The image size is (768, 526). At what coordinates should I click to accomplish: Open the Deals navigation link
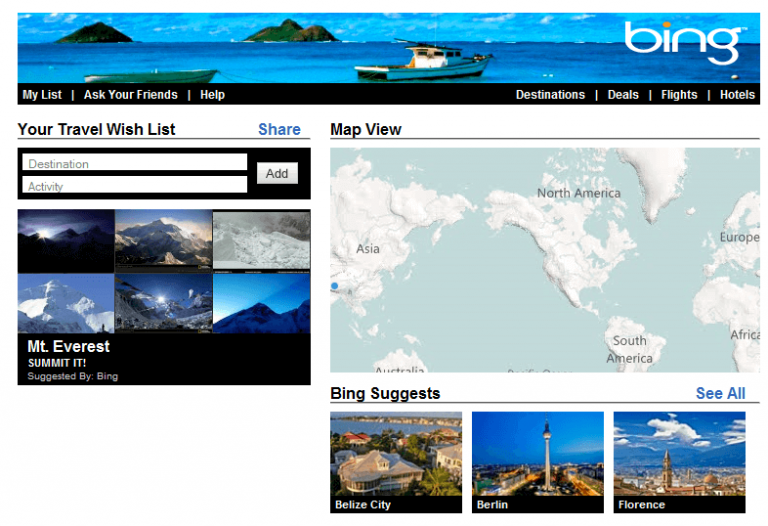(x=623, y=95)
